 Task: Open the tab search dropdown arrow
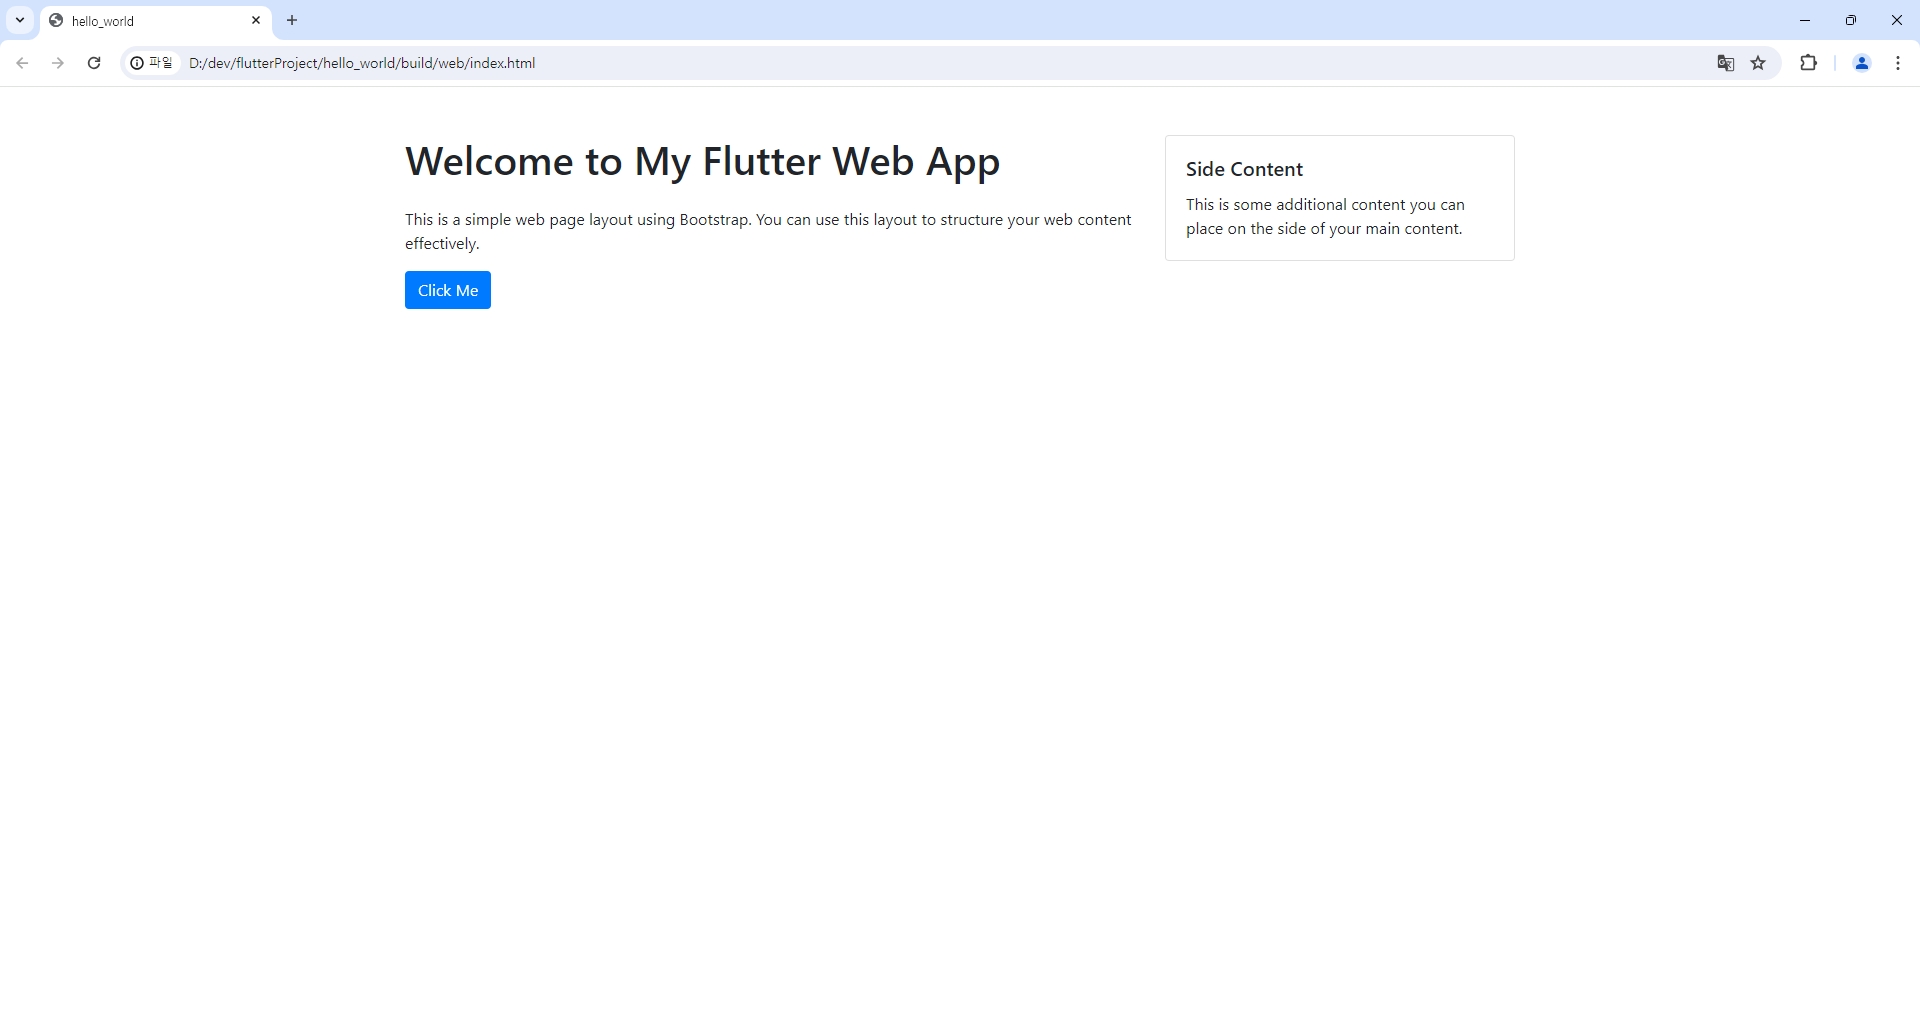click(20, 20)
